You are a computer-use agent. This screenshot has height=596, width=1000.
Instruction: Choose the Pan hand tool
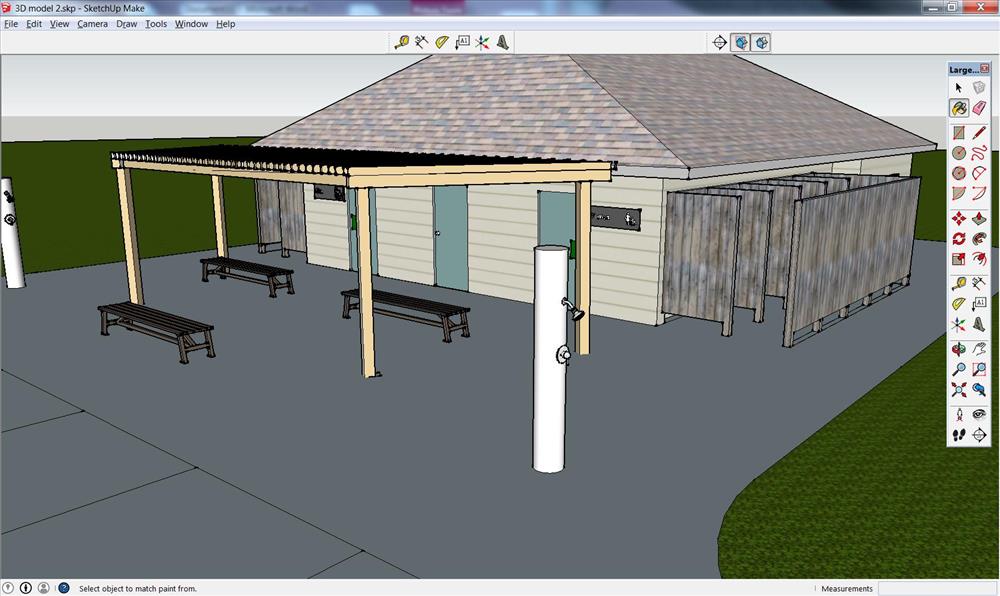(979, 349)
